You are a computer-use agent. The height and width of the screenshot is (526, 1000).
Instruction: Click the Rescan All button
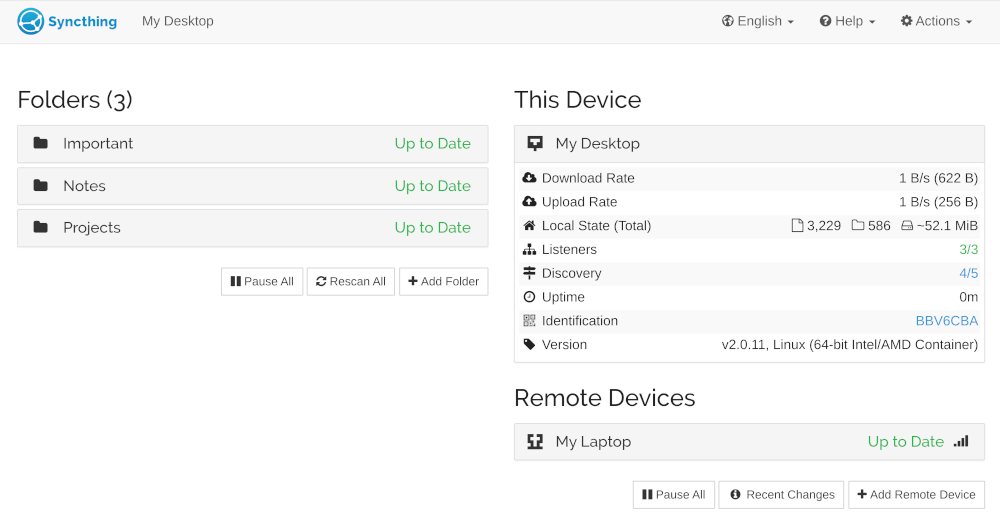click(x=351, y=282)
